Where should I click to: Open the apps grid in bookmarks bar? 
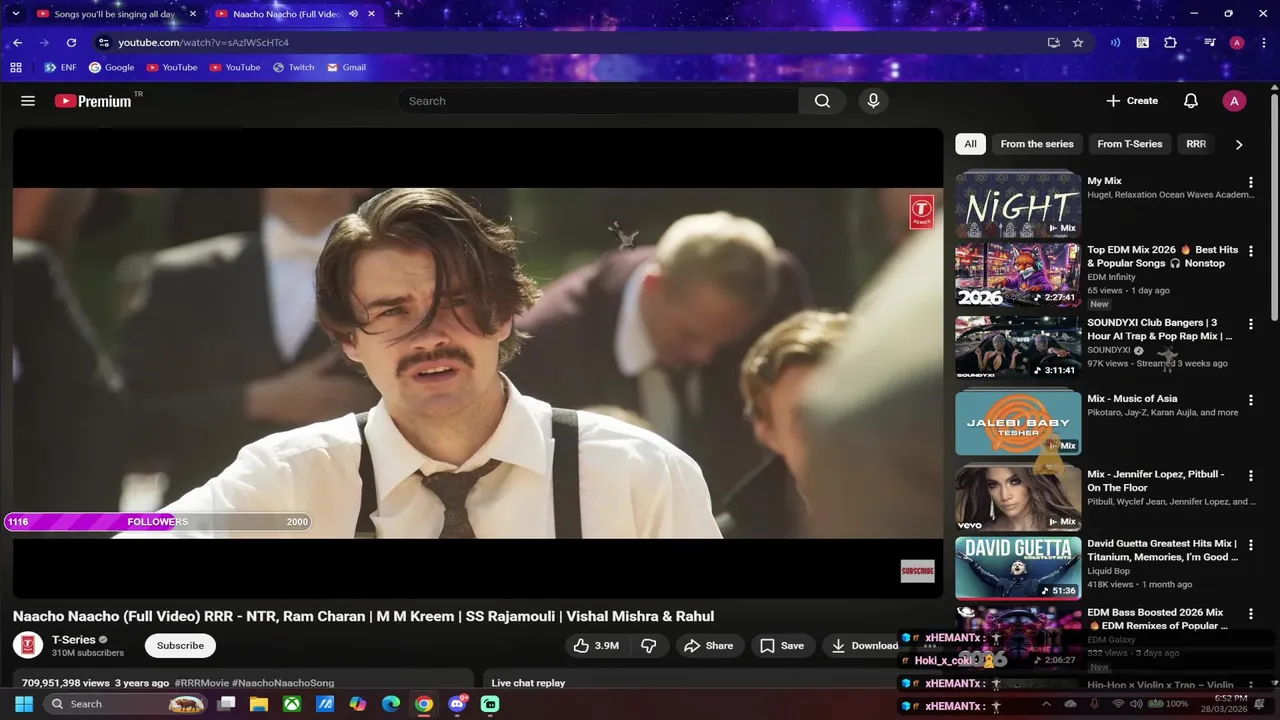[x=16, y=67]
